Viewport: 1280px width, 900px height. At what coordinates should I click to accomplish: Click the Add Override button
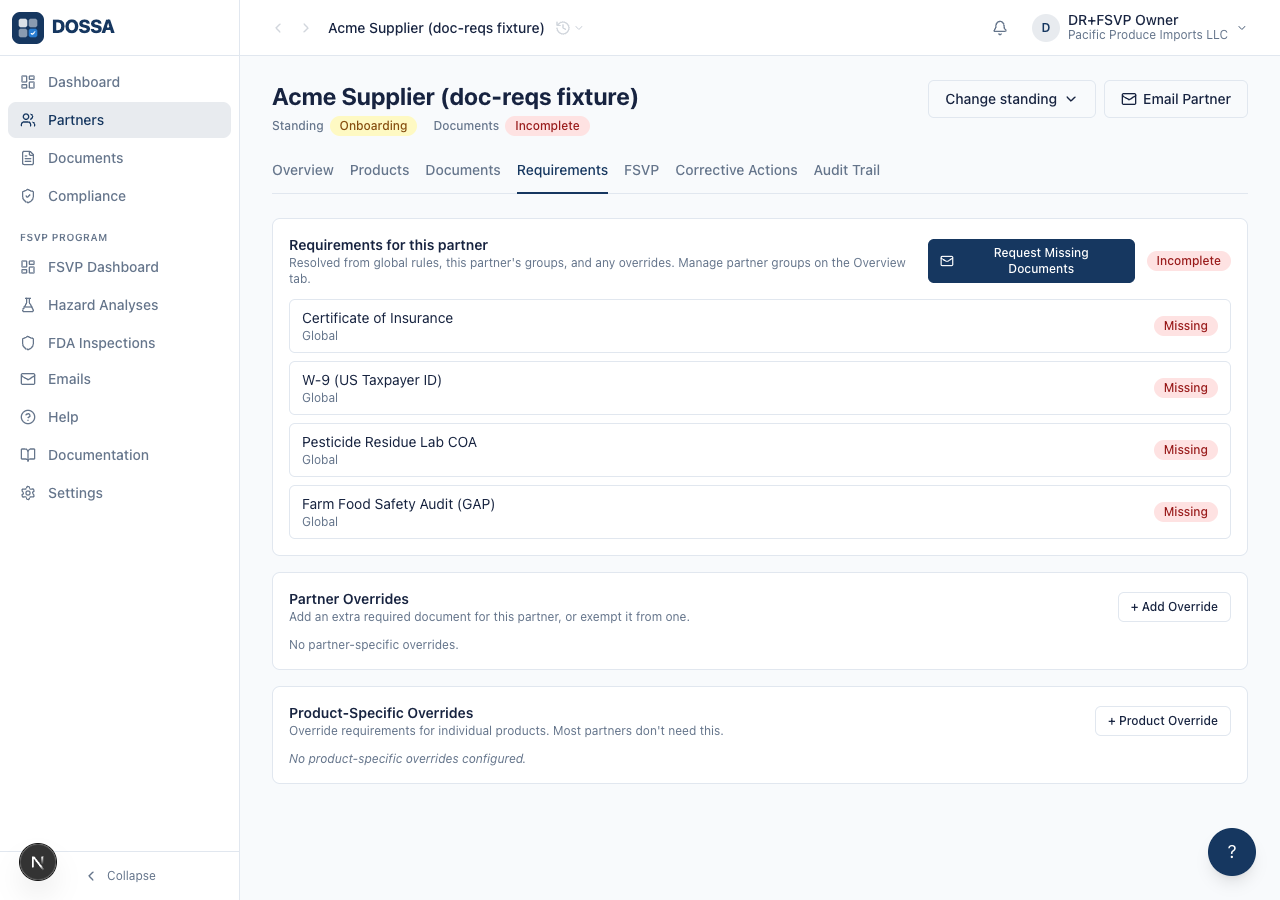coord(1174,607)
